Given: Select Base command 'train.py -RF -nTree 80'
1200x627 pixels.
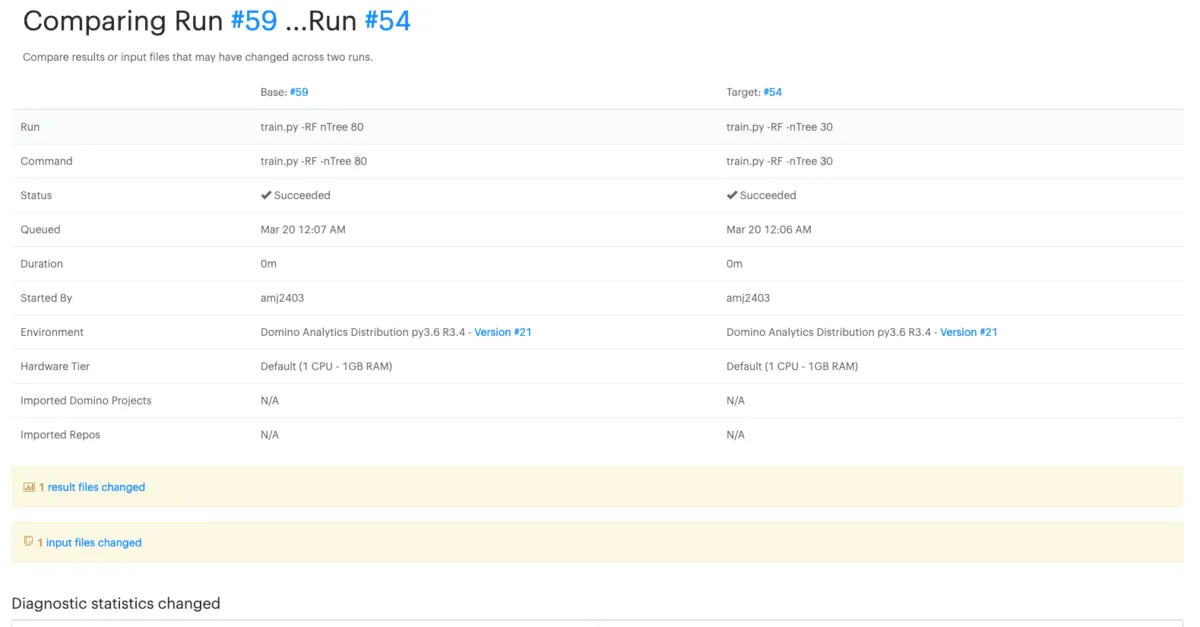Looking at the screenshot, I should (x=314, y=161).
